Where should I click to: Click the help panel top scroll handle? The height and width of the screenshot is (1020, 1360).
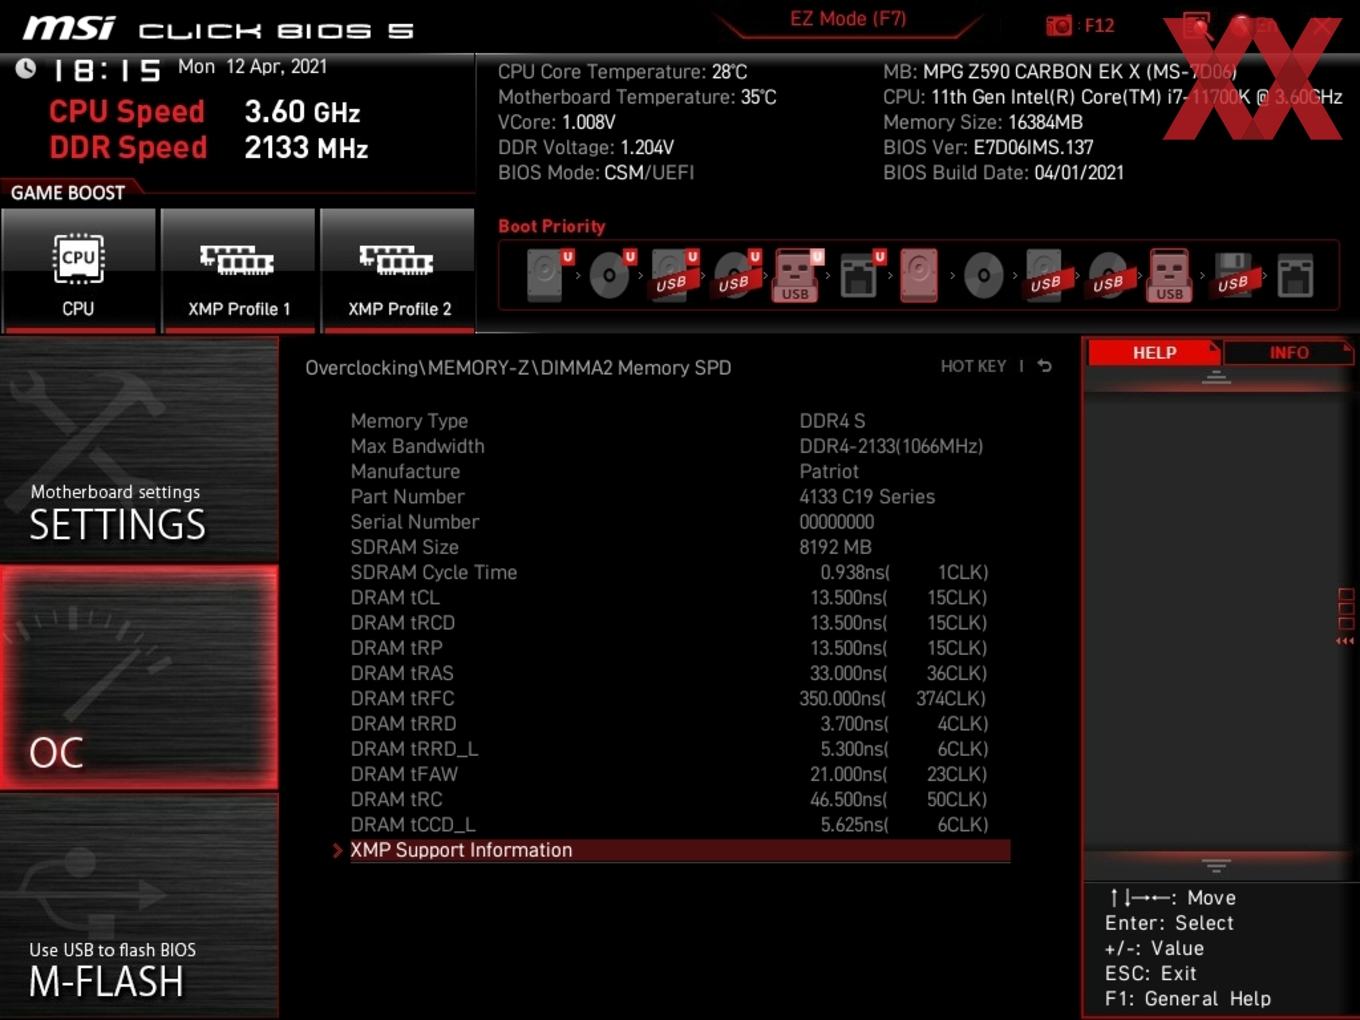coord(1216,377)
